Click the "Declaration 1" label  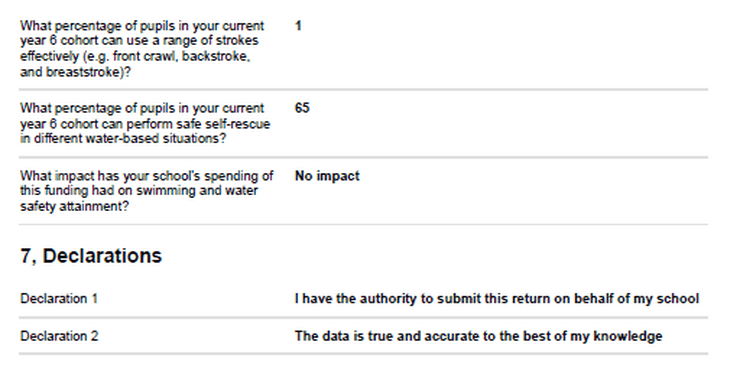(59, 299)
